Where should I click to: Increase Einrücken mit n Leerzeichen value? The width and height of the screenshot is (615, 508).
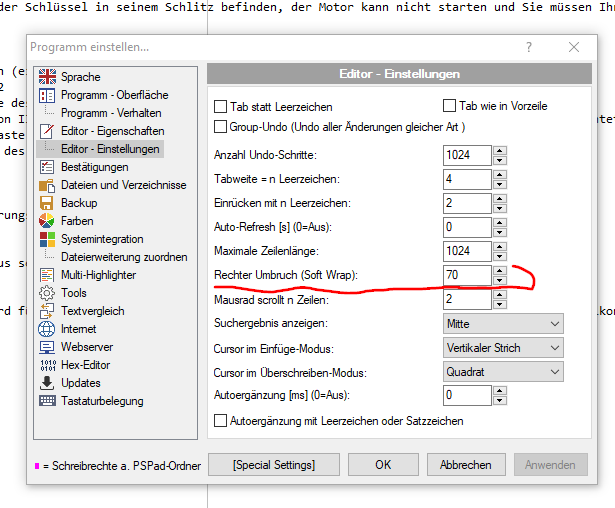point(500,198)
